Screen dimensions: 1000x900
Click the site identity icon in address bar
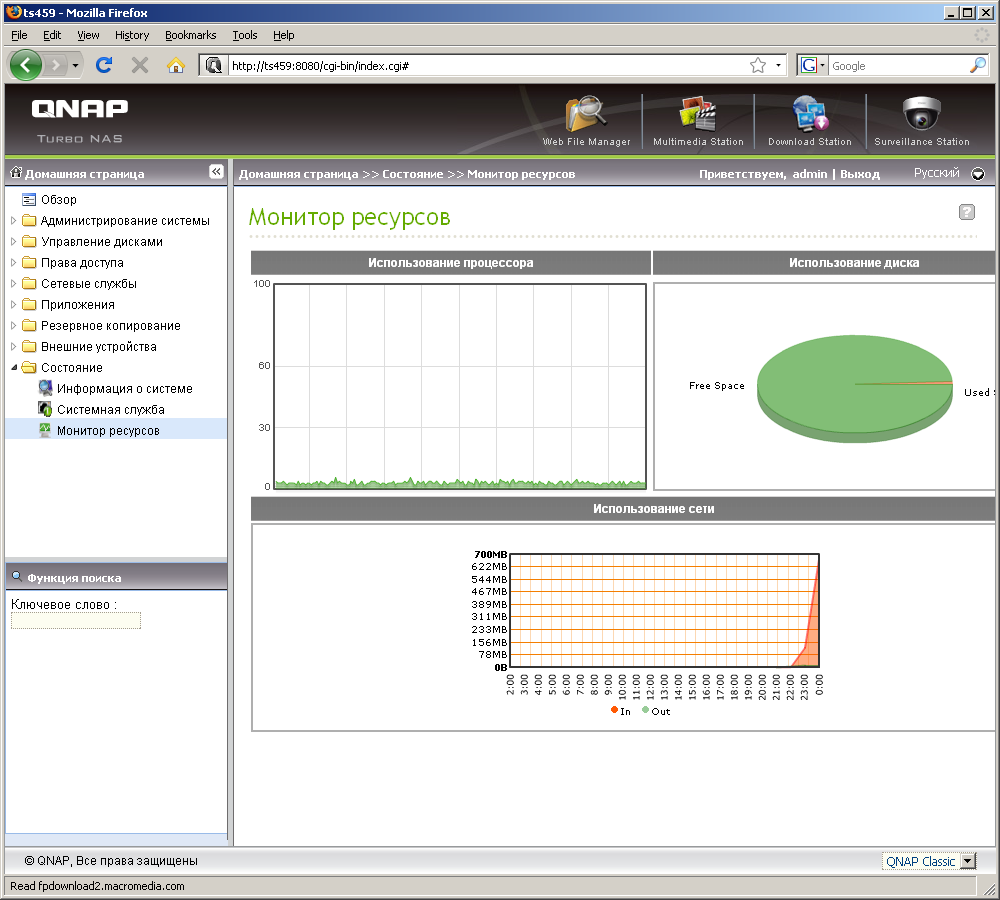[214, 65]
